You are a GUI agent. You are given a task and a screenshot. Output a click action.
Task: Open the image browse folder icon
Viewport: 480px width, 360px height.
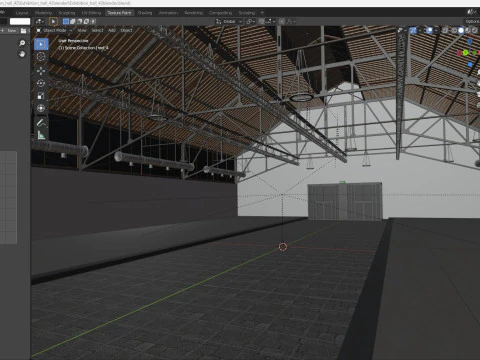(x=23, y=31)
